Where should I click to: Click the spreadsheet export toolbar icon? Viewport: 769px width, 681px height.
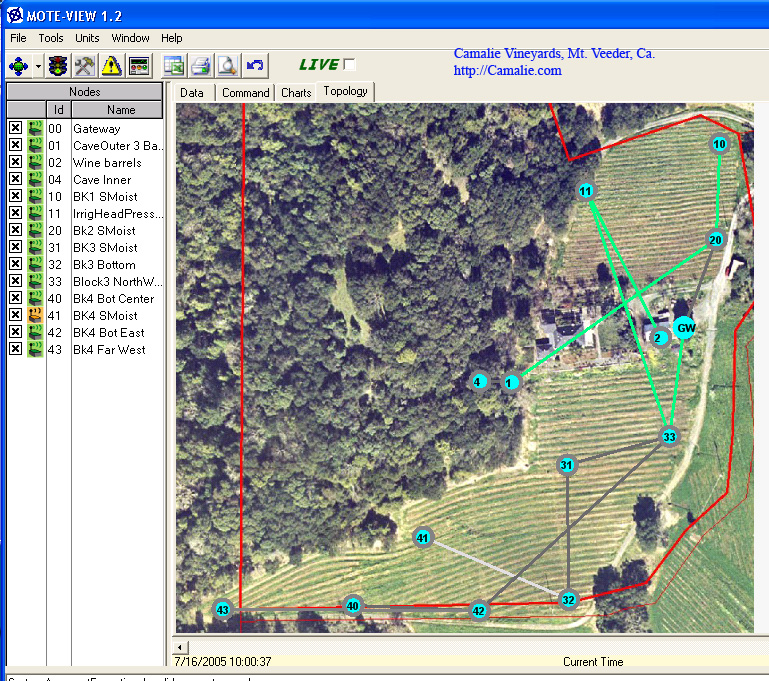click(x=174, y=66)
